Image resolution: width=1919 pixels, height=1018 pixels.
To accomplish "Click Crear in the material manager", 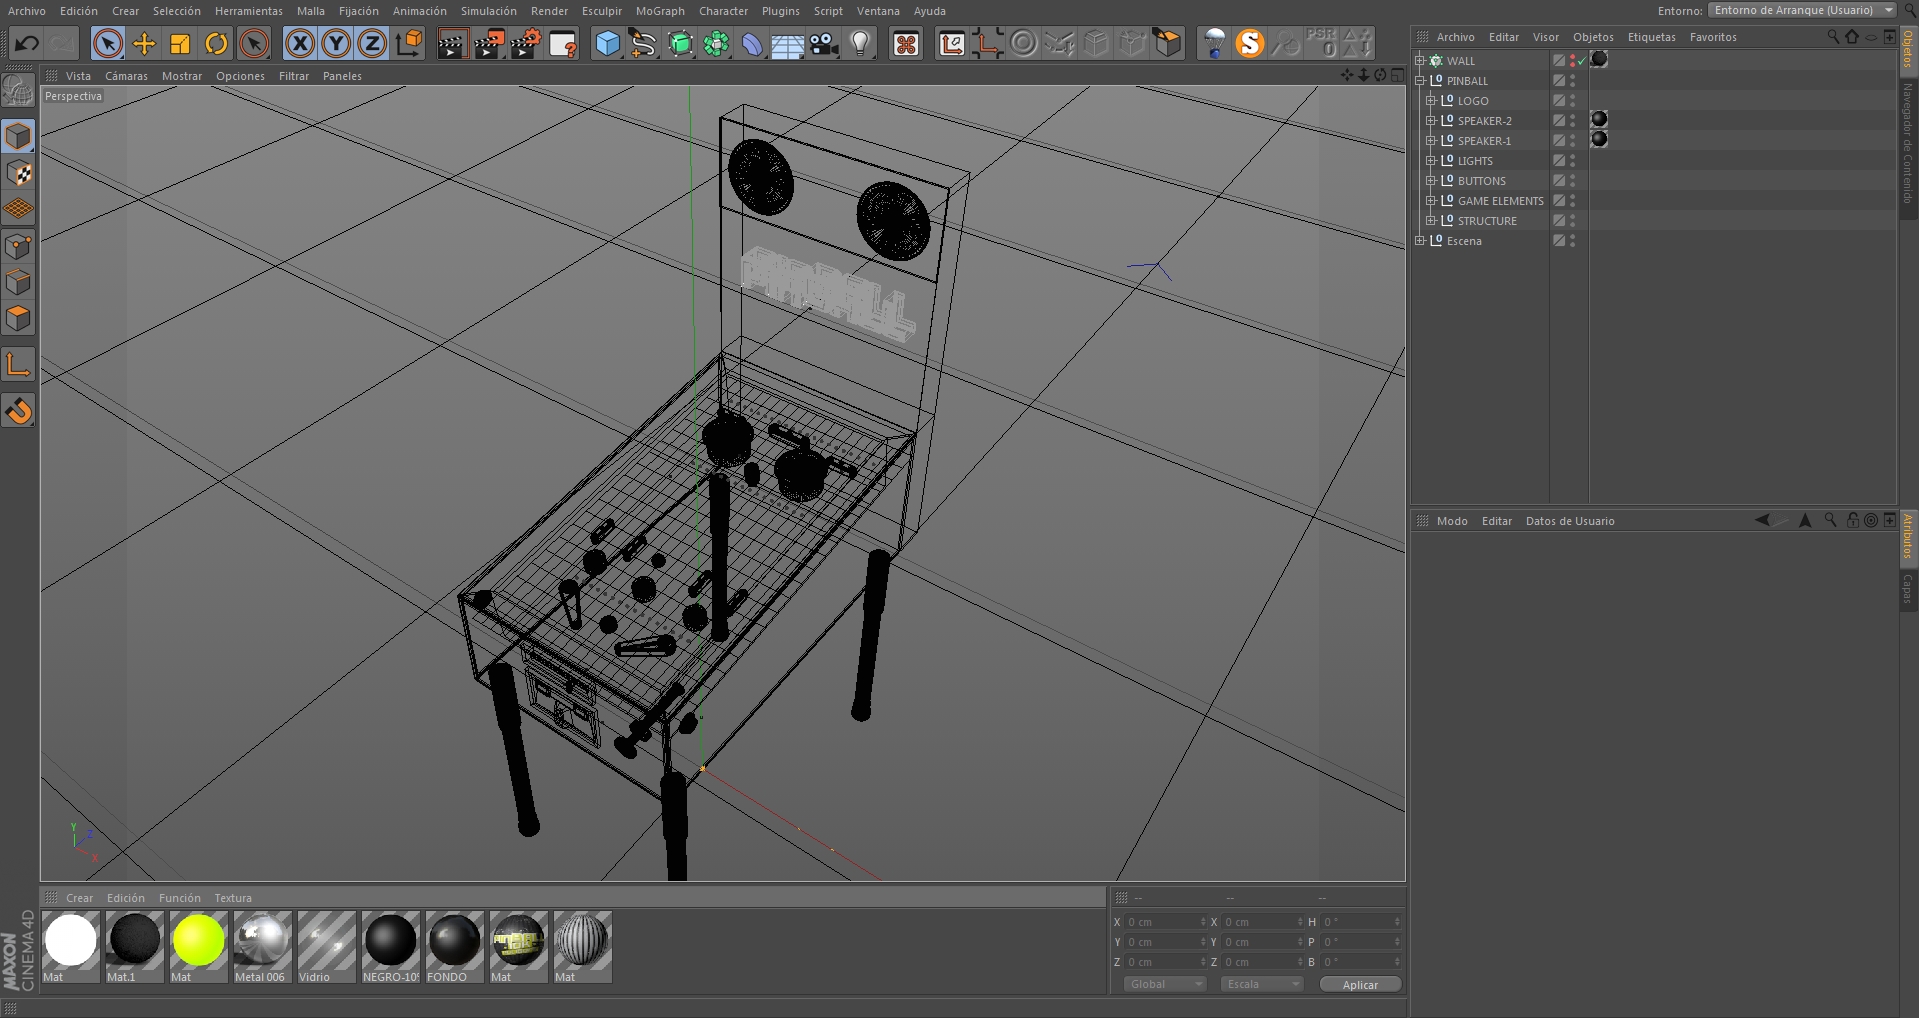I will point(79,898).
